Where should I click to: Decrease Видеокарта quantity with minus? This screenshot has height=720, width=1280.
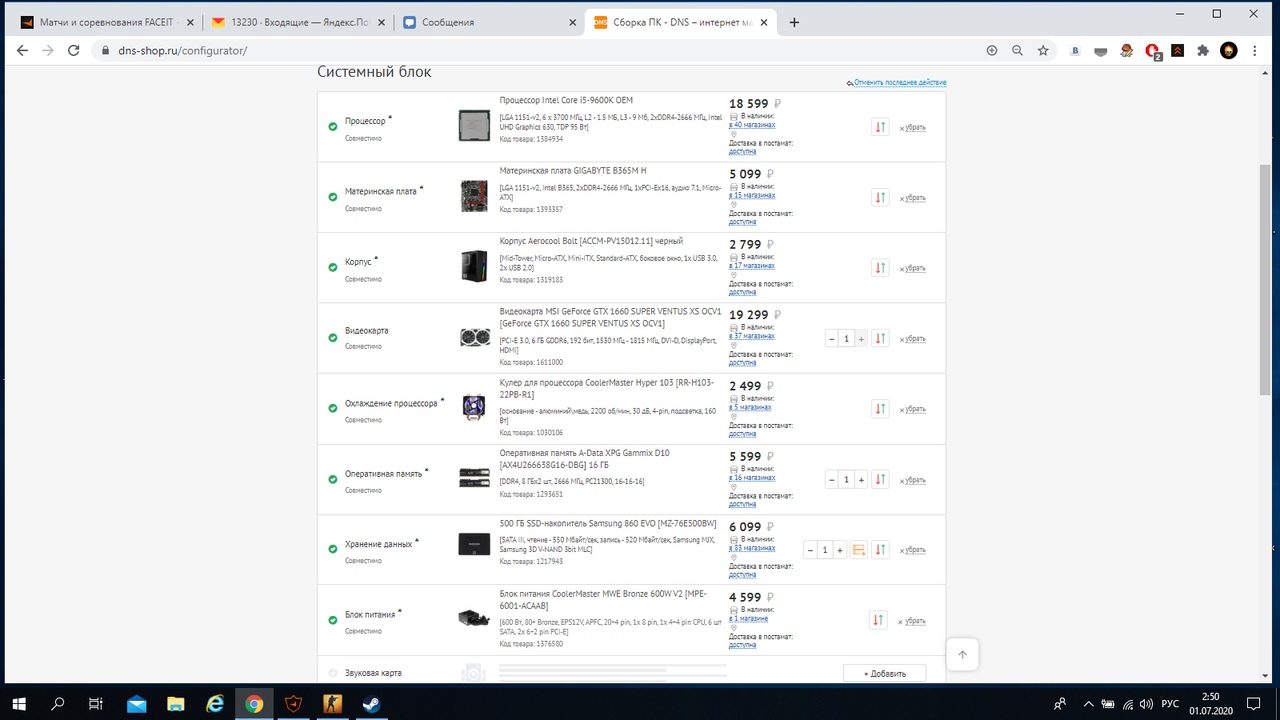click(832, 339)
